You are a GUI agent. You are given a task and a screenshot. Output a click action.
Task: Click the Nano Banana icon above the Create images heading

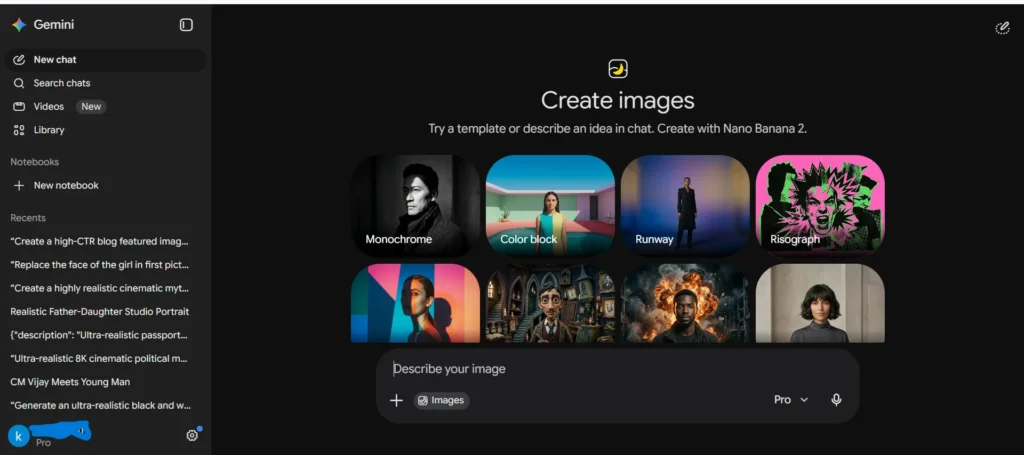(x=618, y=69)
